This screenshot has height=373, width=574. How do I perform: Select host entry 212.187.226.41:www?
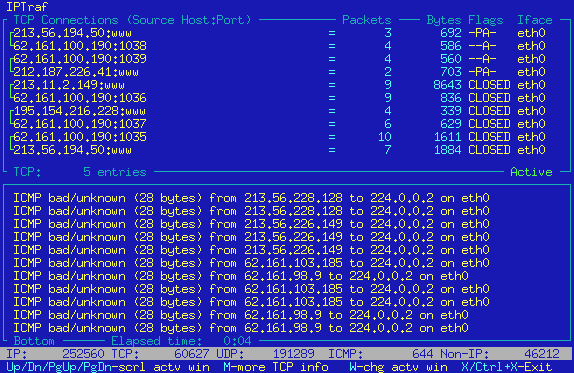[x=76, y=72]
